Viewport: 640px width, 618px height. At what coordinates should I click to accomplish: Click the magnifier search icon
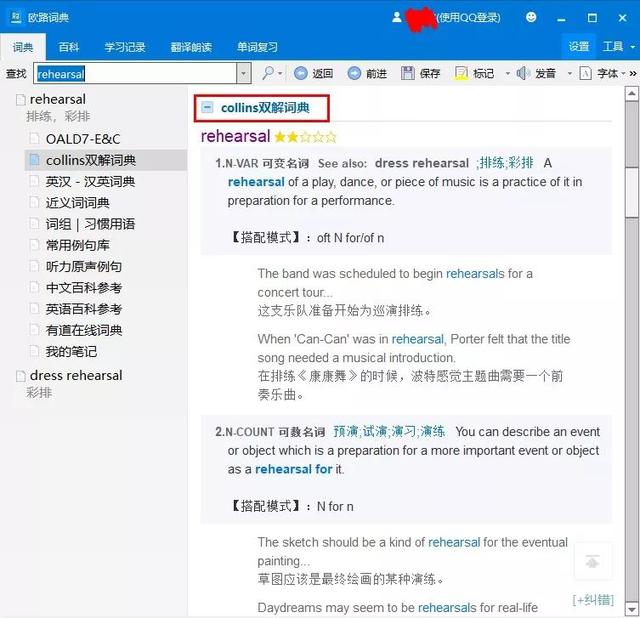[268, 73]
